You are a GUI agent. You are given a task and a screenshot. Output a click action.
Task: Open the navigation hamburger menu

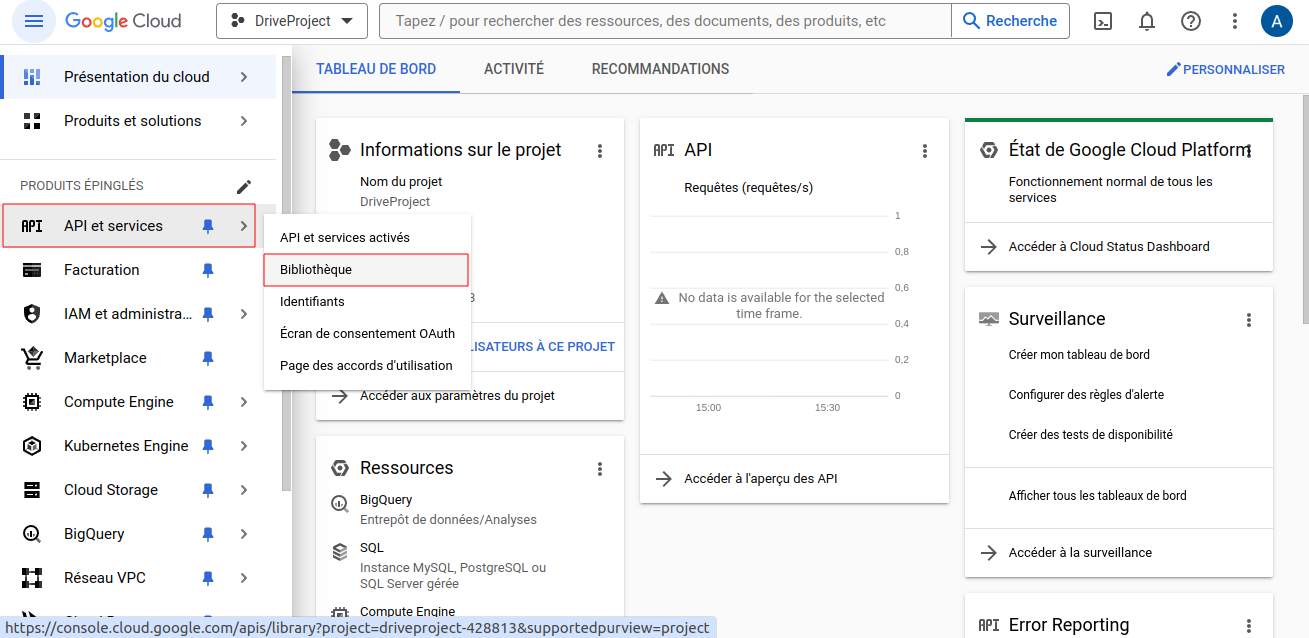click(34, 20)
